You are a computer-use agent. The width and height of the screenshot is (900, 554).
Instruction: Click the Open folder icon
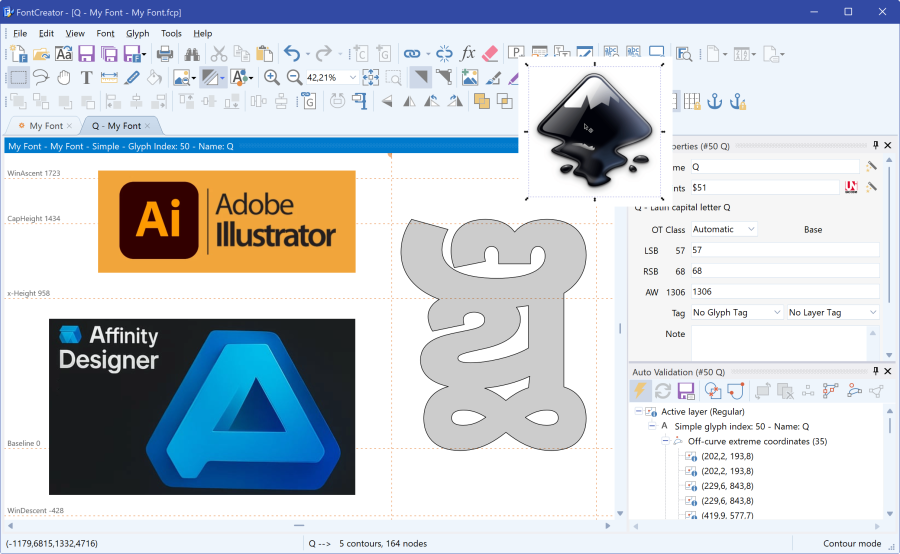pos(41,54)
